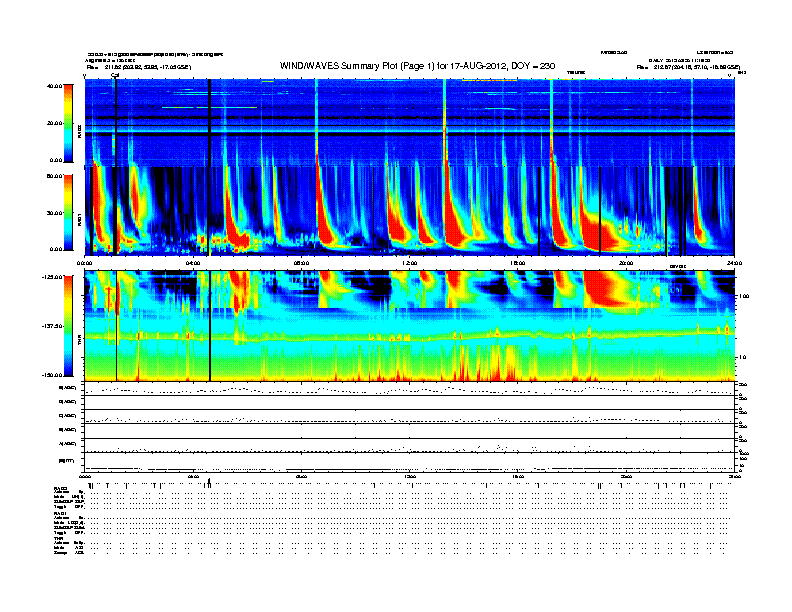The height and width of the screenshot is (612, 792).
Task: Click the TNR color scale bar
Action: (x=68, y=326)
